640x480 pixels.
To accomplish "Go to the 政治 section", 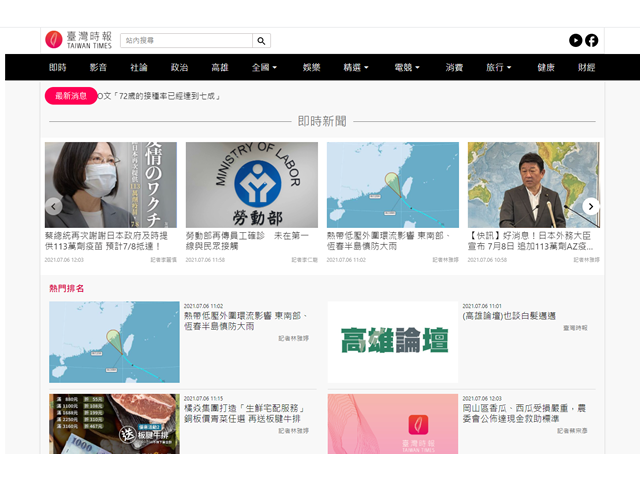I will (179, 68).
